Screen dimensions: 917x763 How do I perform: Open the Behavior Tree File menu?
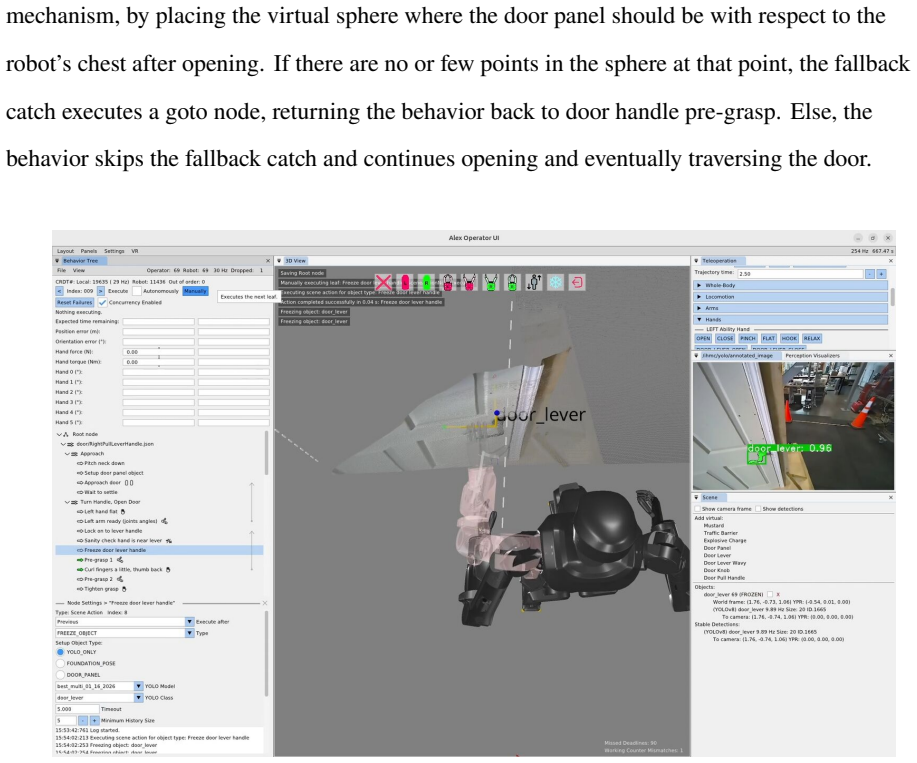tap(61, 271)
